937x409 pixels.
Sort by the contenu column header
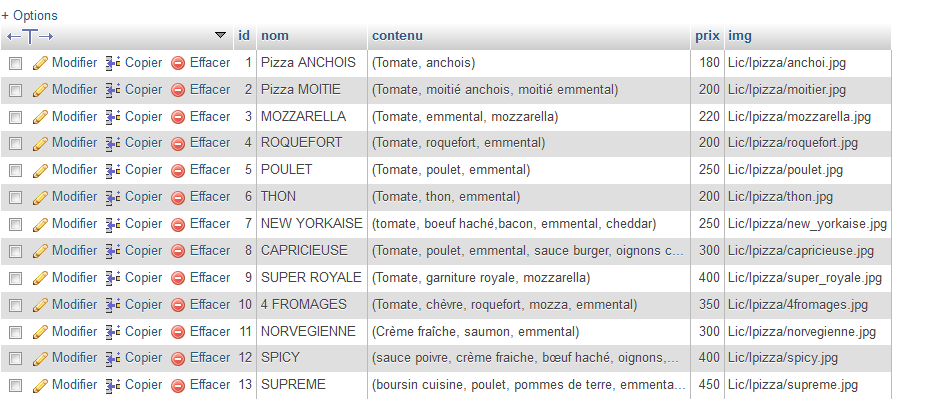(x=397, y=35)
